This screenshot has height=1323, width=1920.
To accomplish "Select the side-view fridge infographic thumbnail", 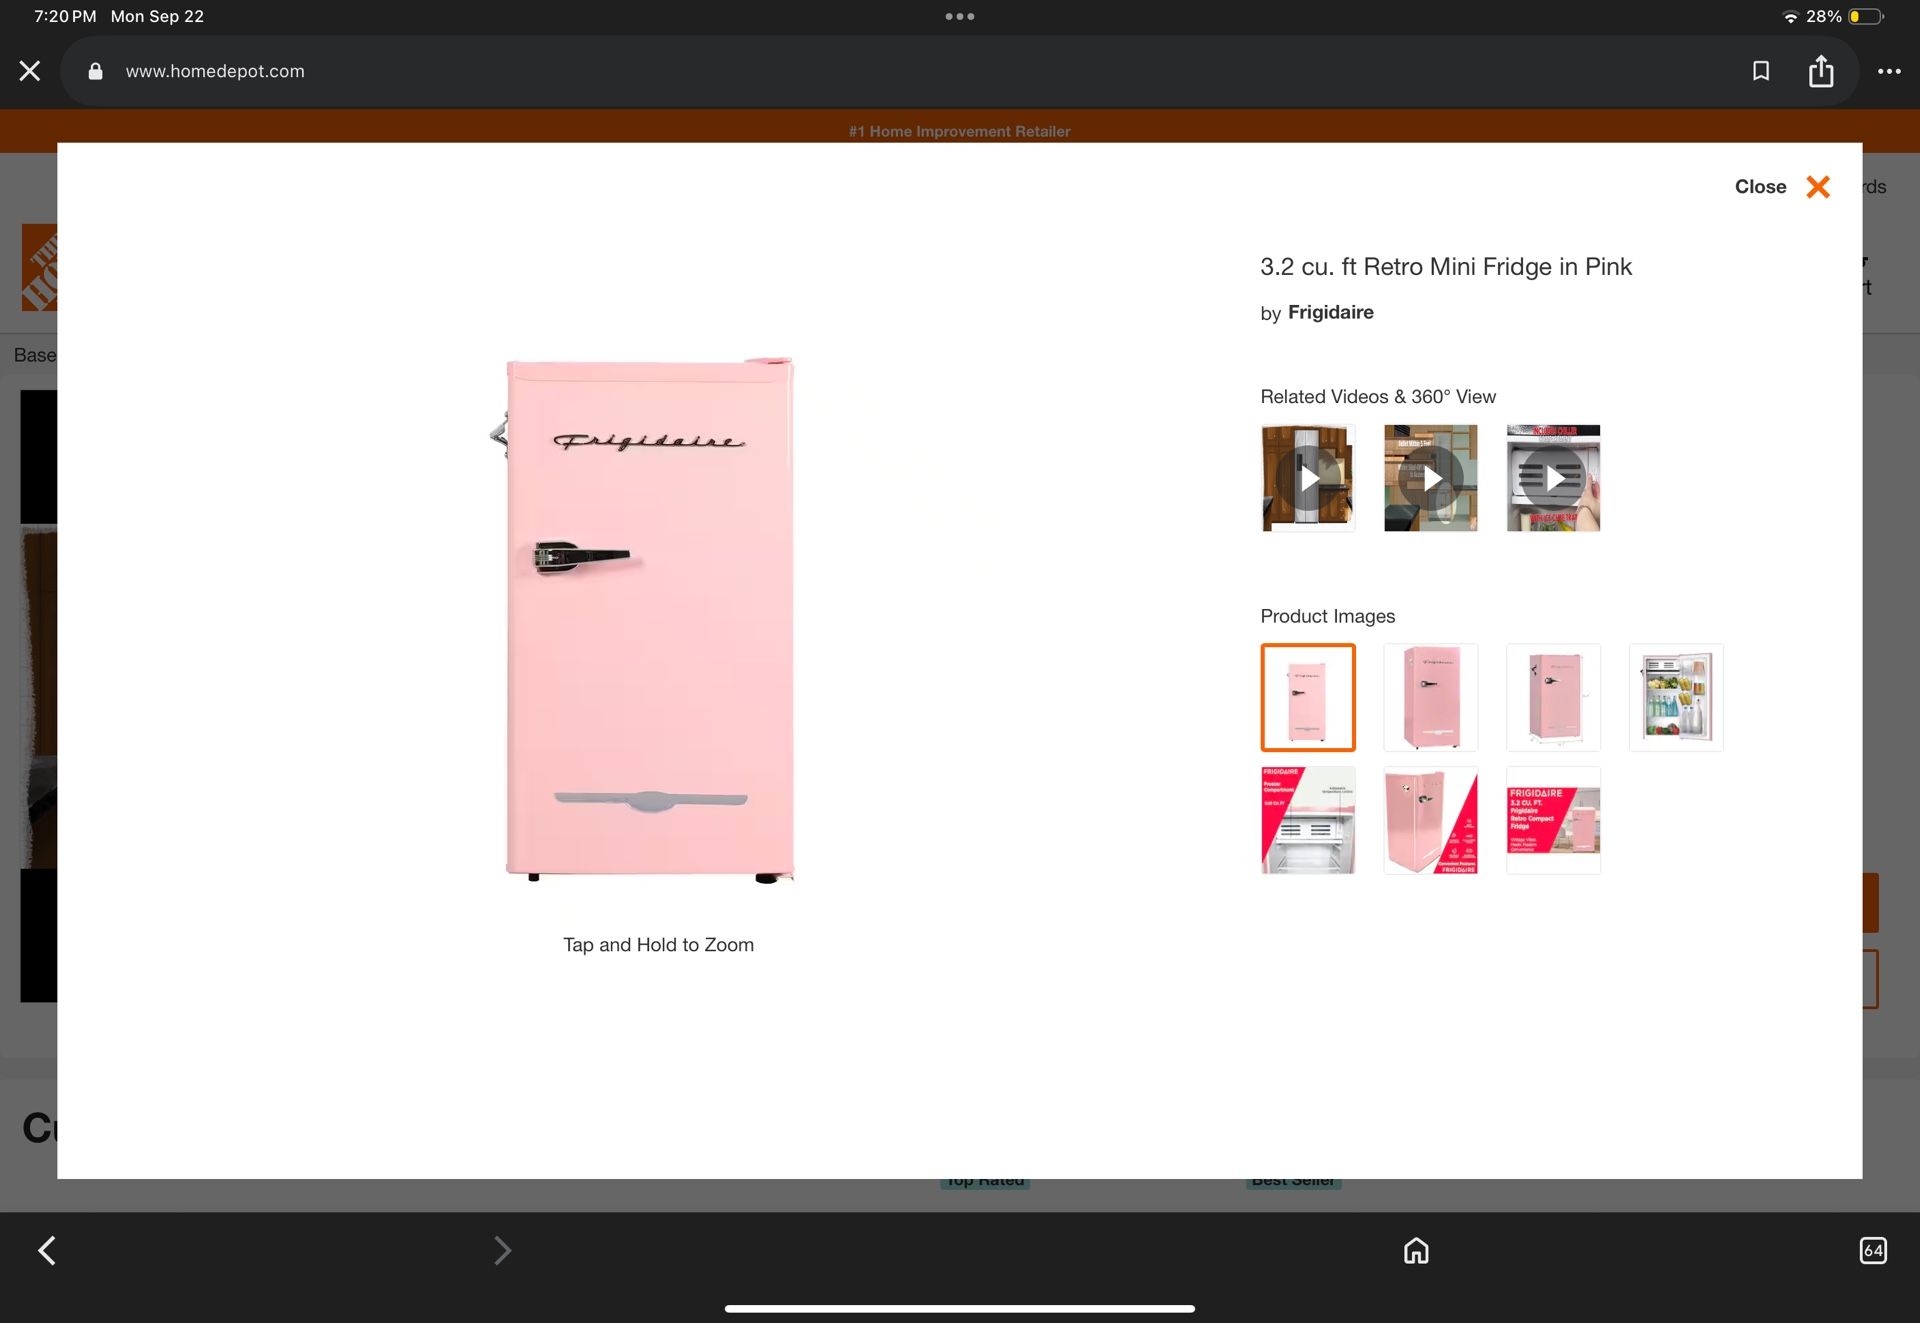I will (1431, 820).
